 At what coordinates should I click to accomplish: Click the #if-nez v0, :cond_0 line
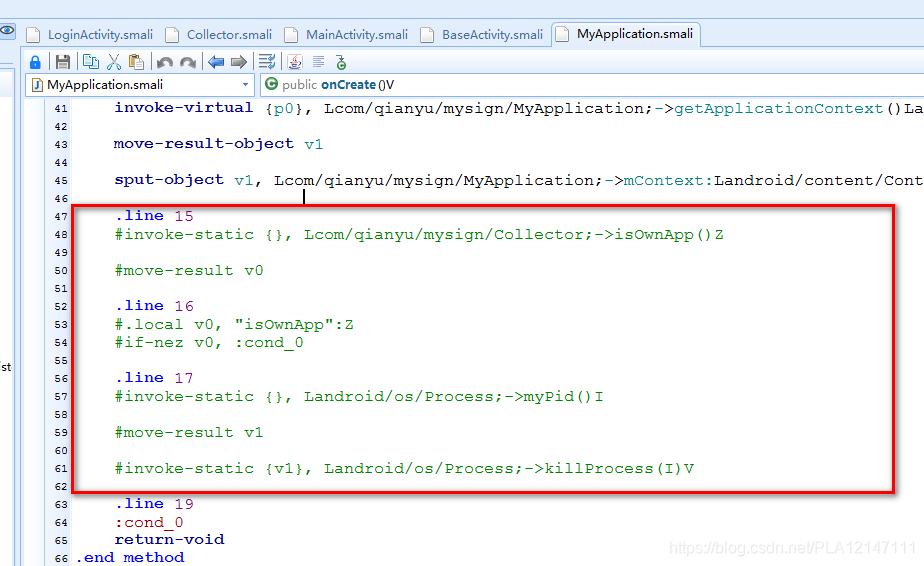pos(209,343)
